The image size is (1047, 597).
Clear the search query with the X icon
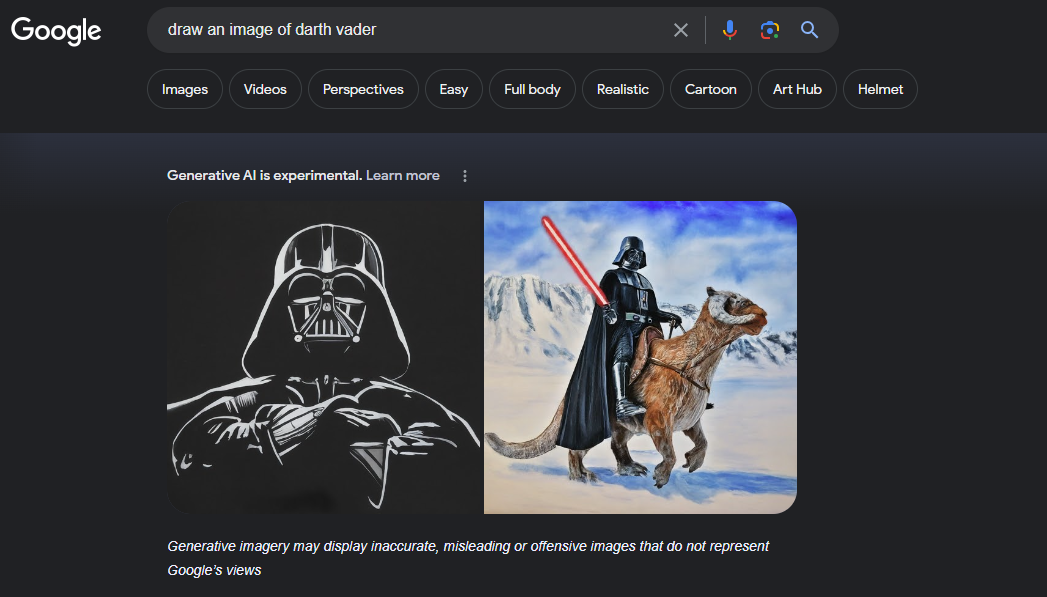pyautogui.click(x=680, y=30)
